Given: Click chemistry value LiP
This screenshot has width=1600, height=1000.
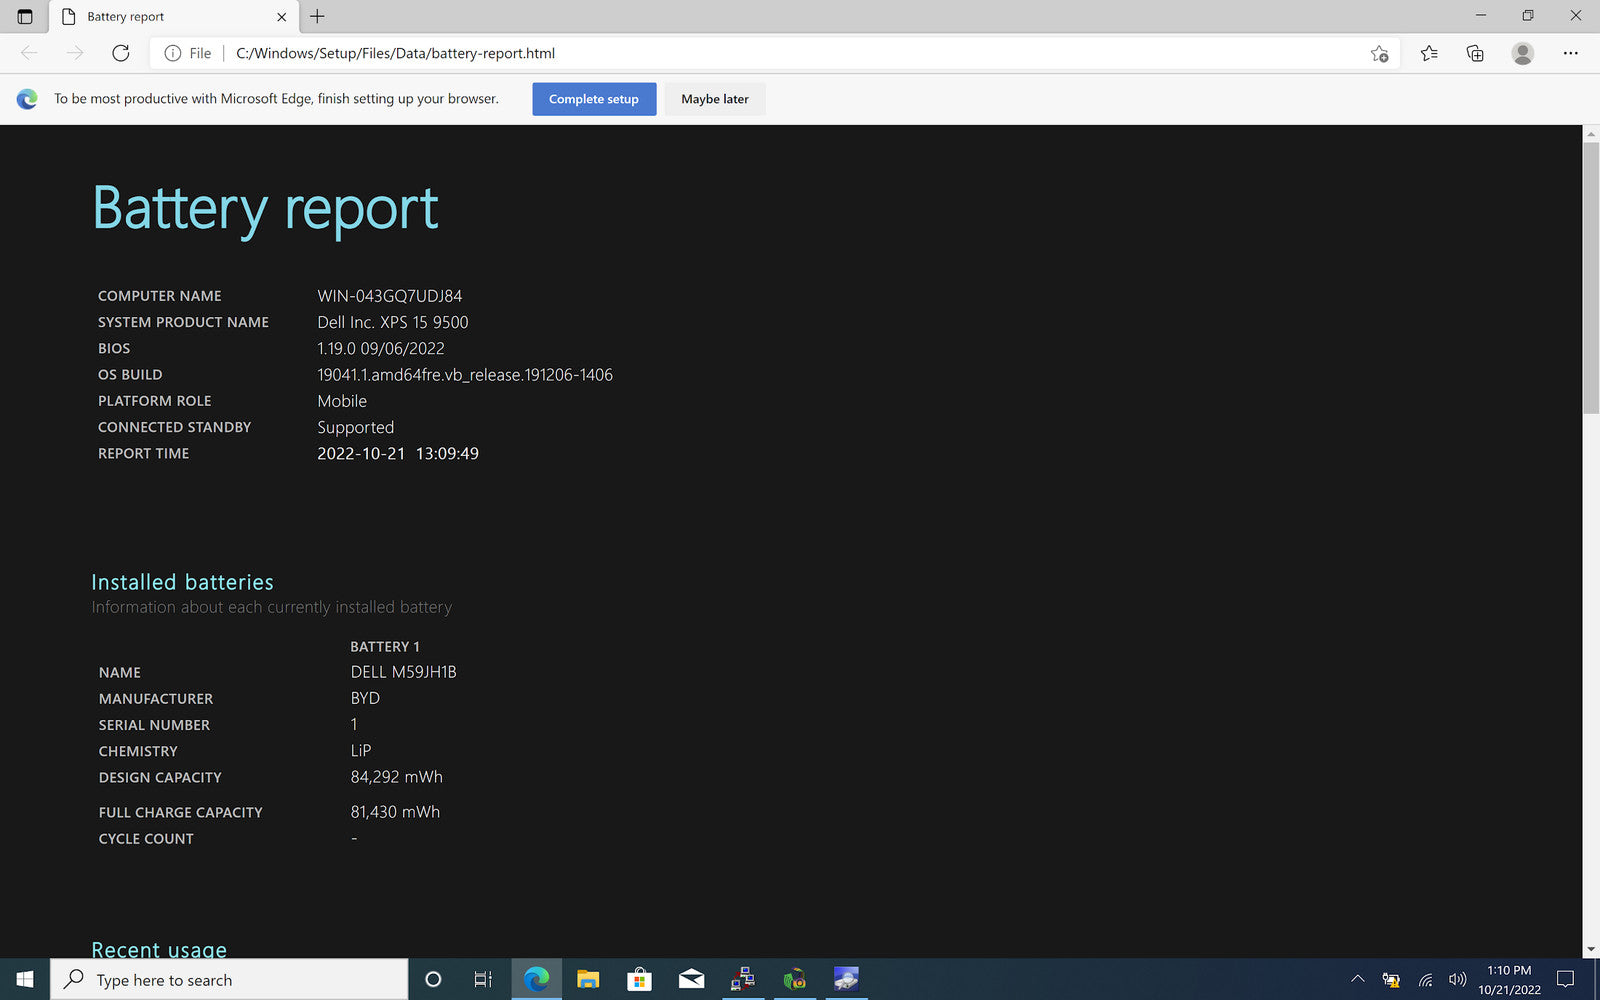Looking at the screenshot, I should (x=361, y=750).
